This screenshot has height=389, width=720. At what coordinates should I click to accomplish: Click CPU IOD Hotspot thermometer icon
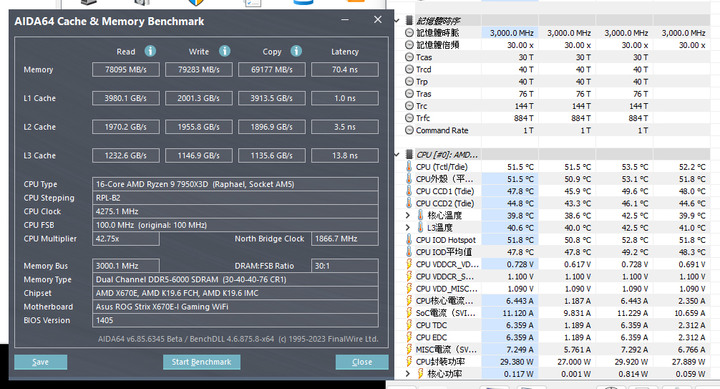coord(409,240)
